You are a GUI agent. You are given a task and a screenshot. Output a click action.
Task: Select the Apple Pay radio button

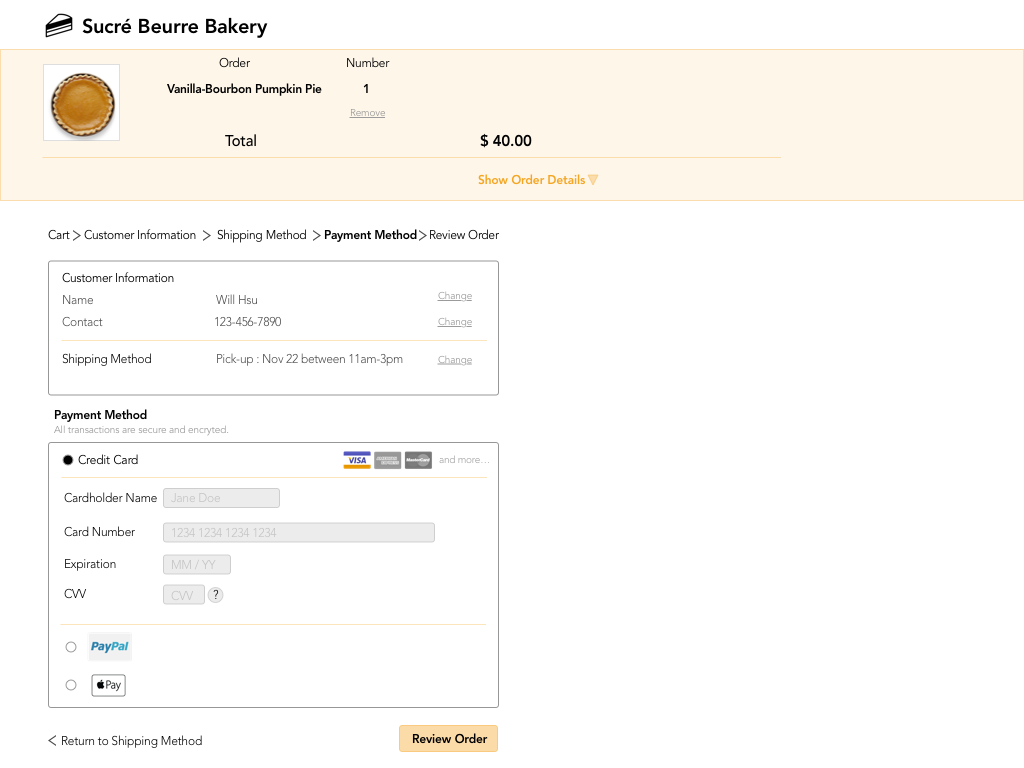pyautogui.click(x=71, y=685)
